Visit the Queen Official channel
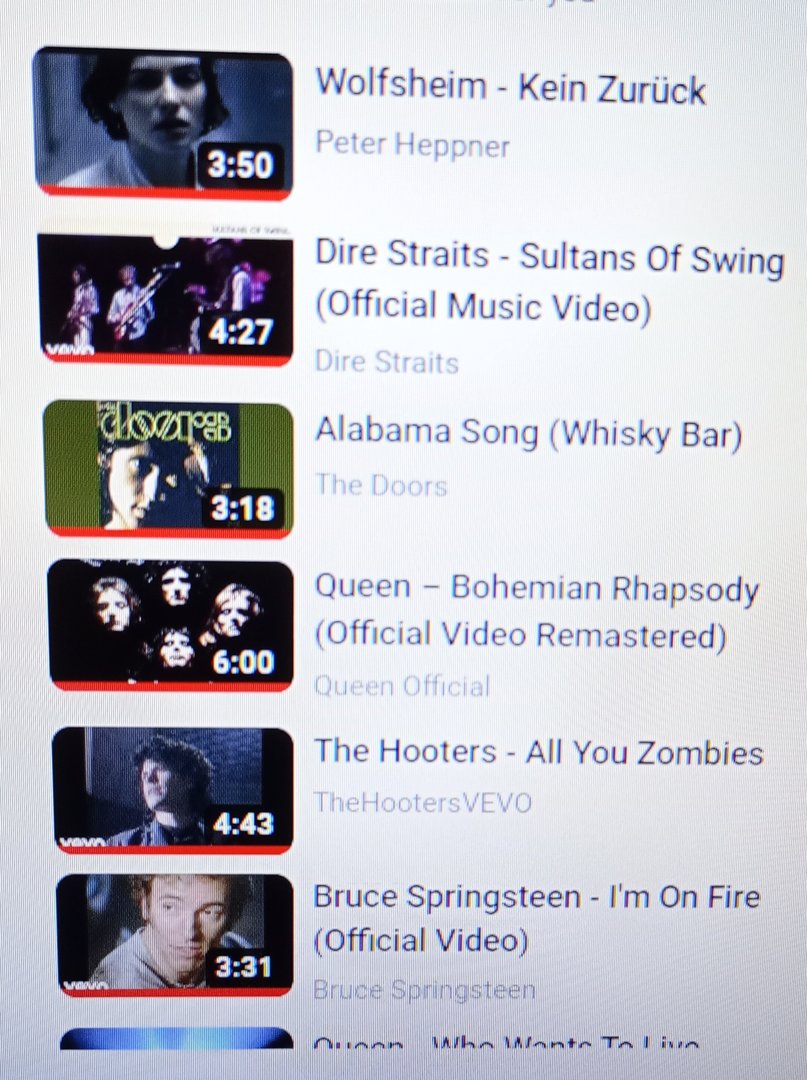Screen dimensions: 807x1080 click(402, 686)
